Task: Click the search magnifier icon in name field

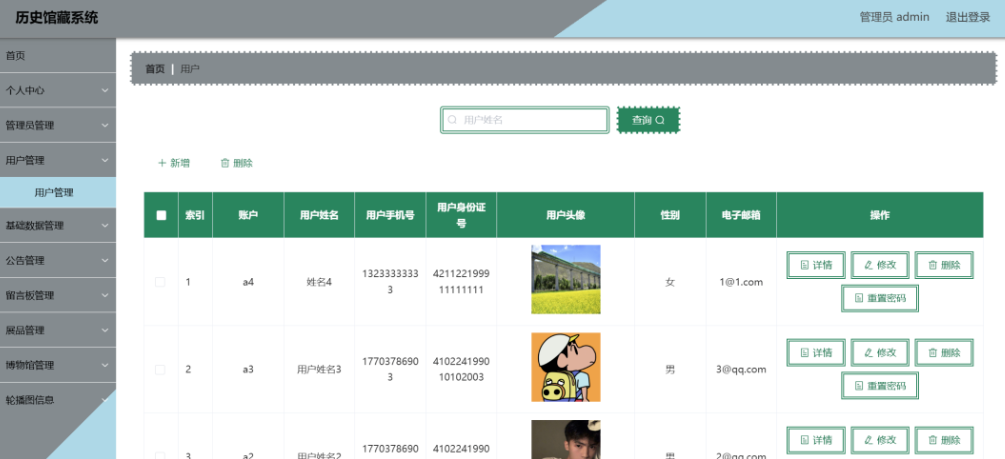Action: [x=452, y=120]
